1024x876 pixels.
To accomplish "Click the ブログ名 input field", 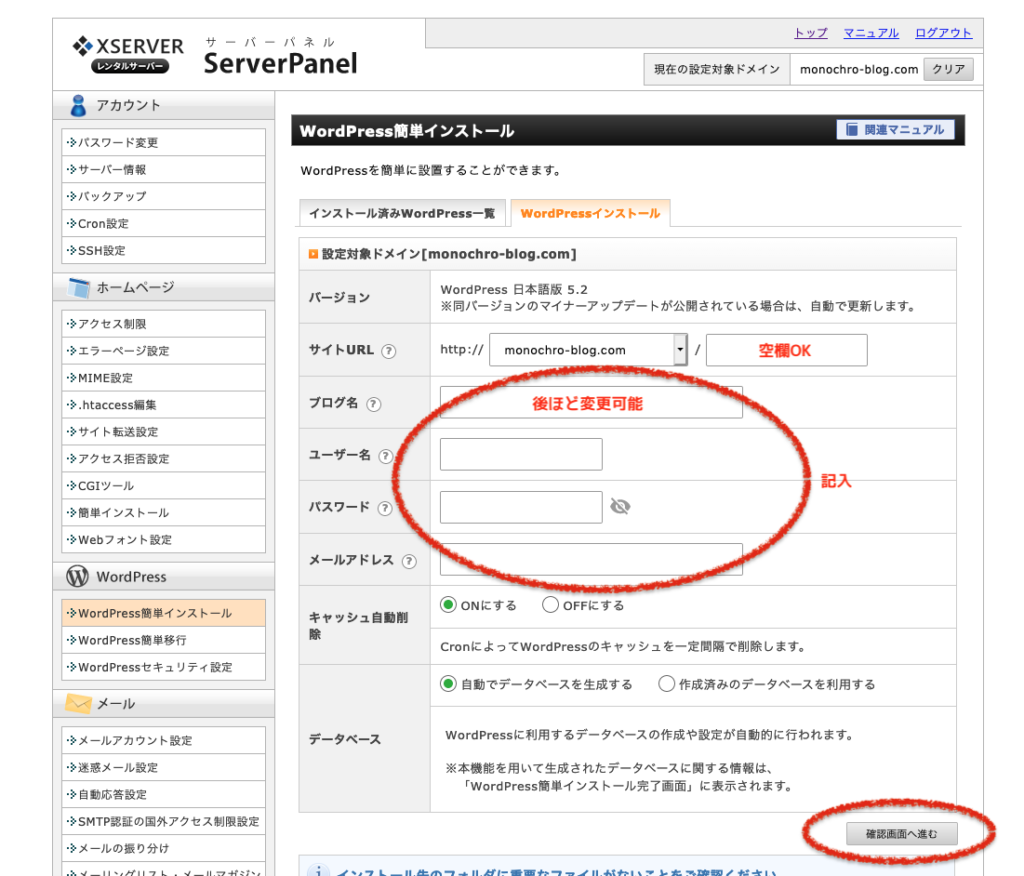I will pos(591,402).
